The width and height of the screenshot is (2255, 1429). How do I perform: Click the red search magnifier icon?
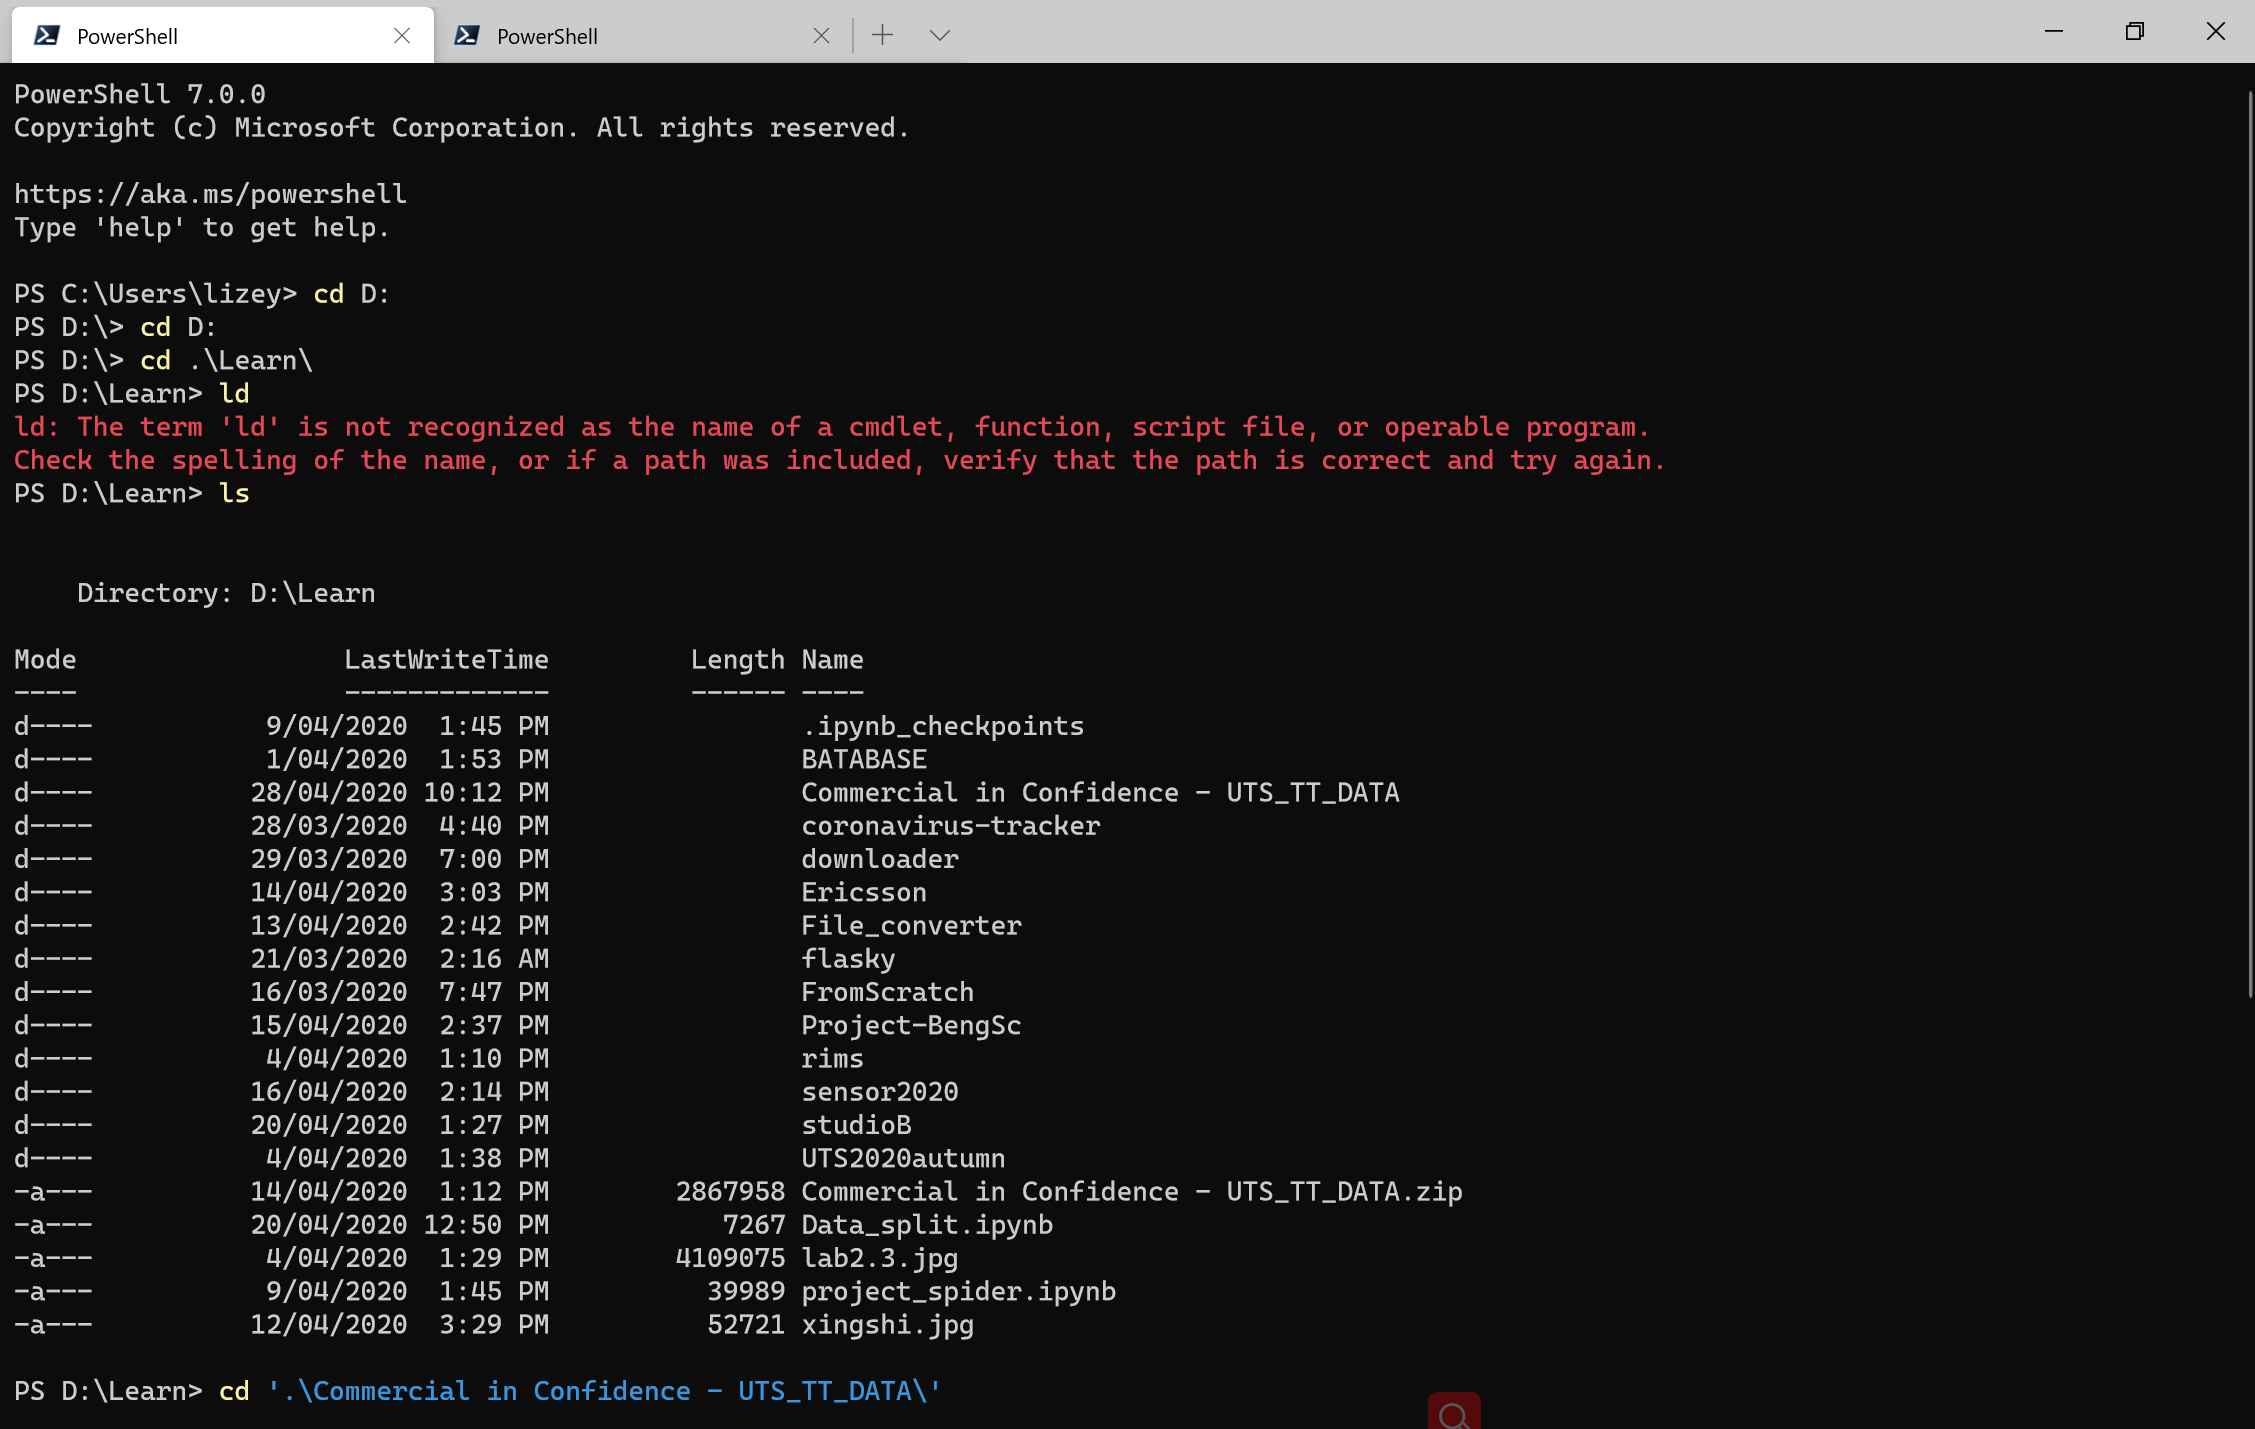1454,1413
